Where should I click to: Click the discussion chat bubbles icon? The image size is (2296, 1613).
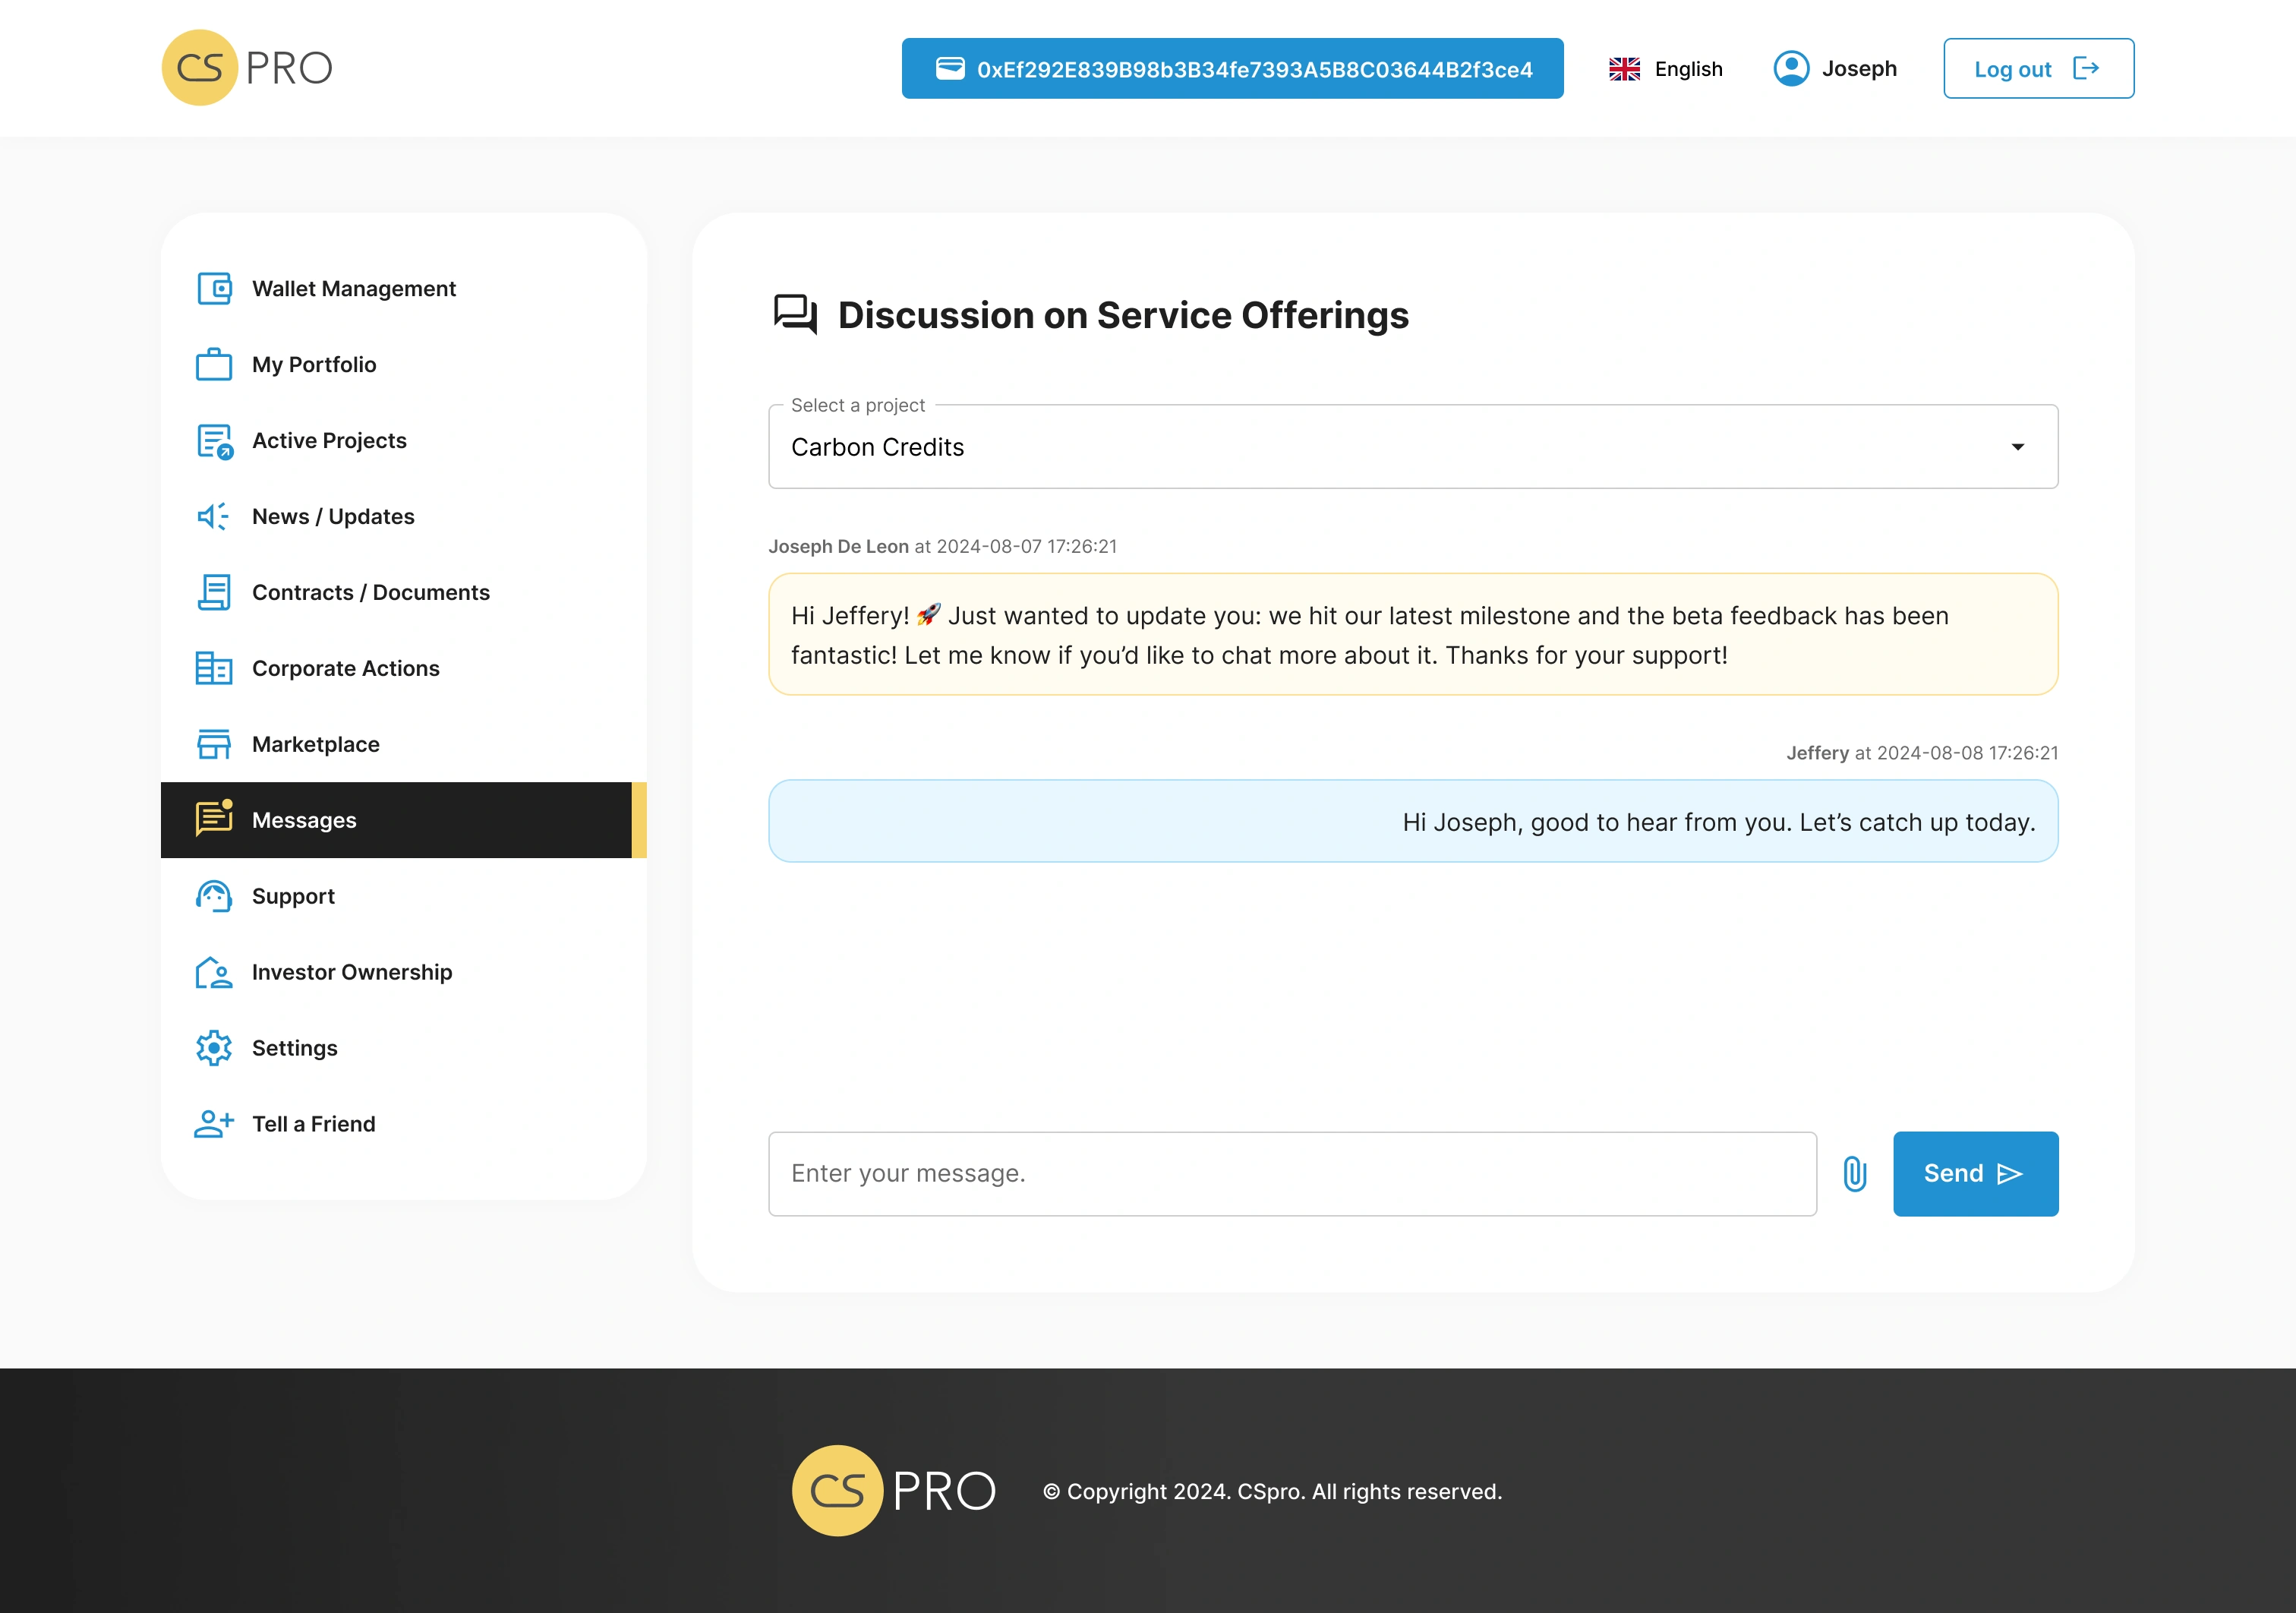tap(795, 315)
